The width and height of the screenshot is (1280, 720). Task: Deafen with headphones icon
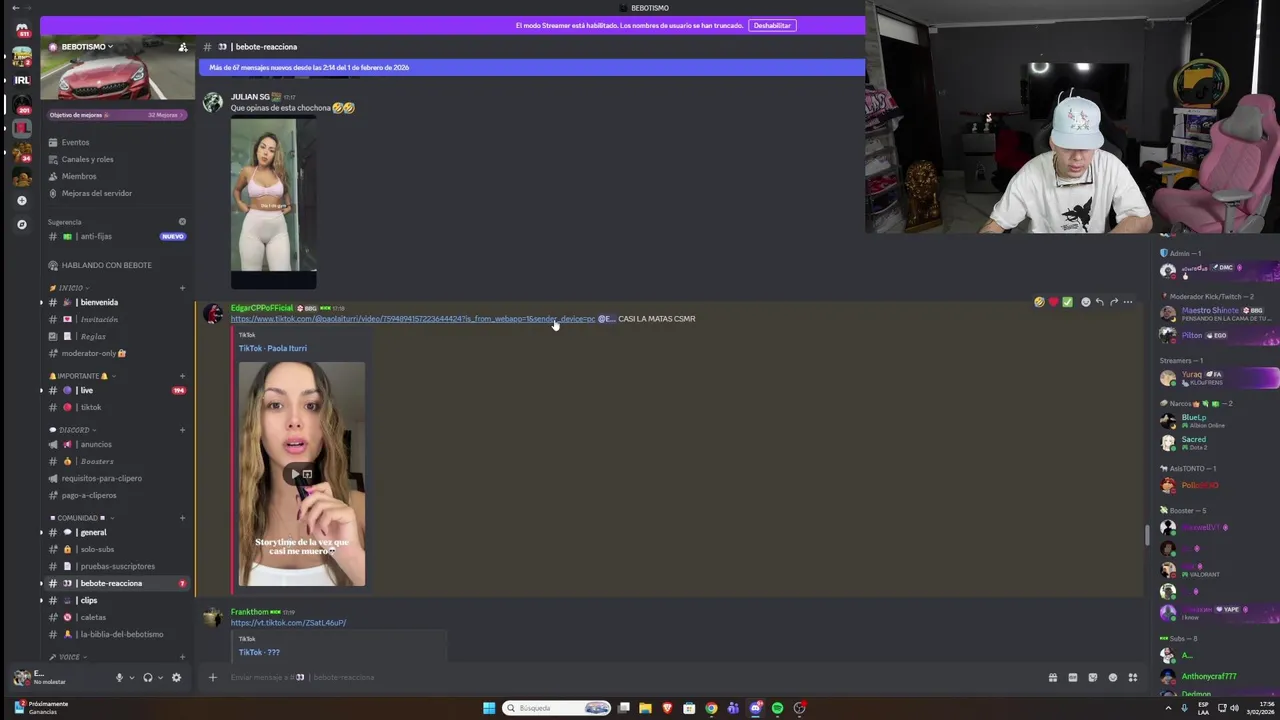[x=147, y=677]
